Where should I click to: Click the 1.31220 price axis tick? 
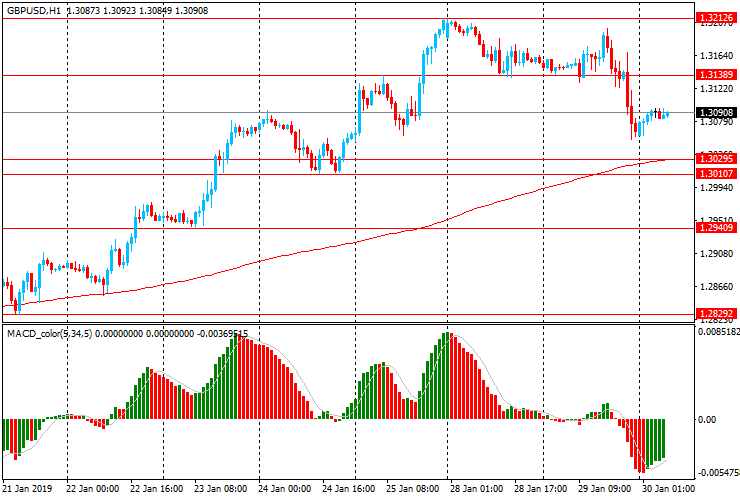pyautogui.click(x=714, y=89)
